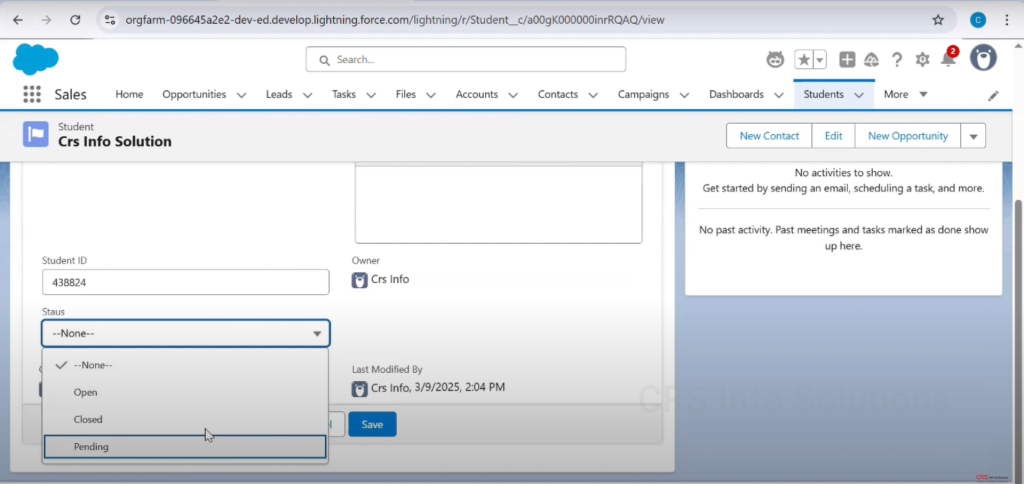The image size is (1024, 484).
Task: Click the Save button
Action: point(372,424)
